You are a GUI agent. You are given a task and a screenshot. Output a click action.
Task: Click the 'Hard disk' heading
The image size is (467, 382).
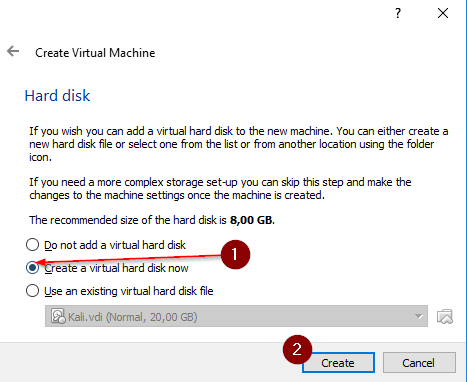pos(57,96)
